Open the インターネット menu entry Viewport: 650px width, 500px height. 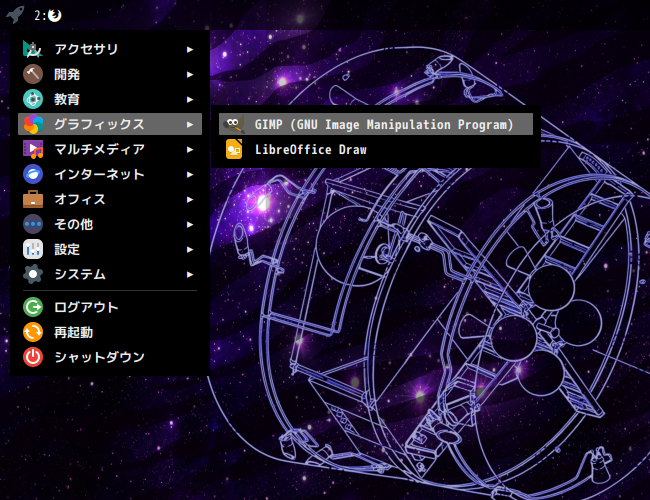[110, 174]
